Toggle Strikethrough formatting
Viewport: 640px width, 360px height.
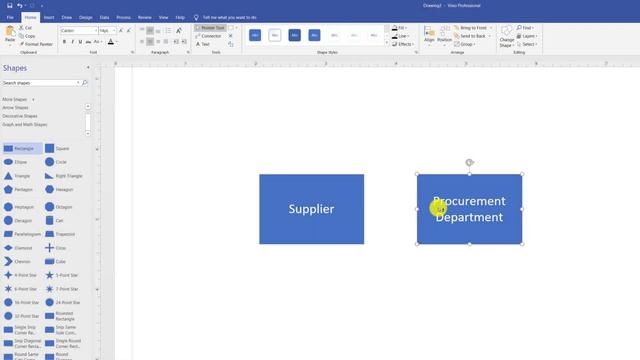[88, 42]
